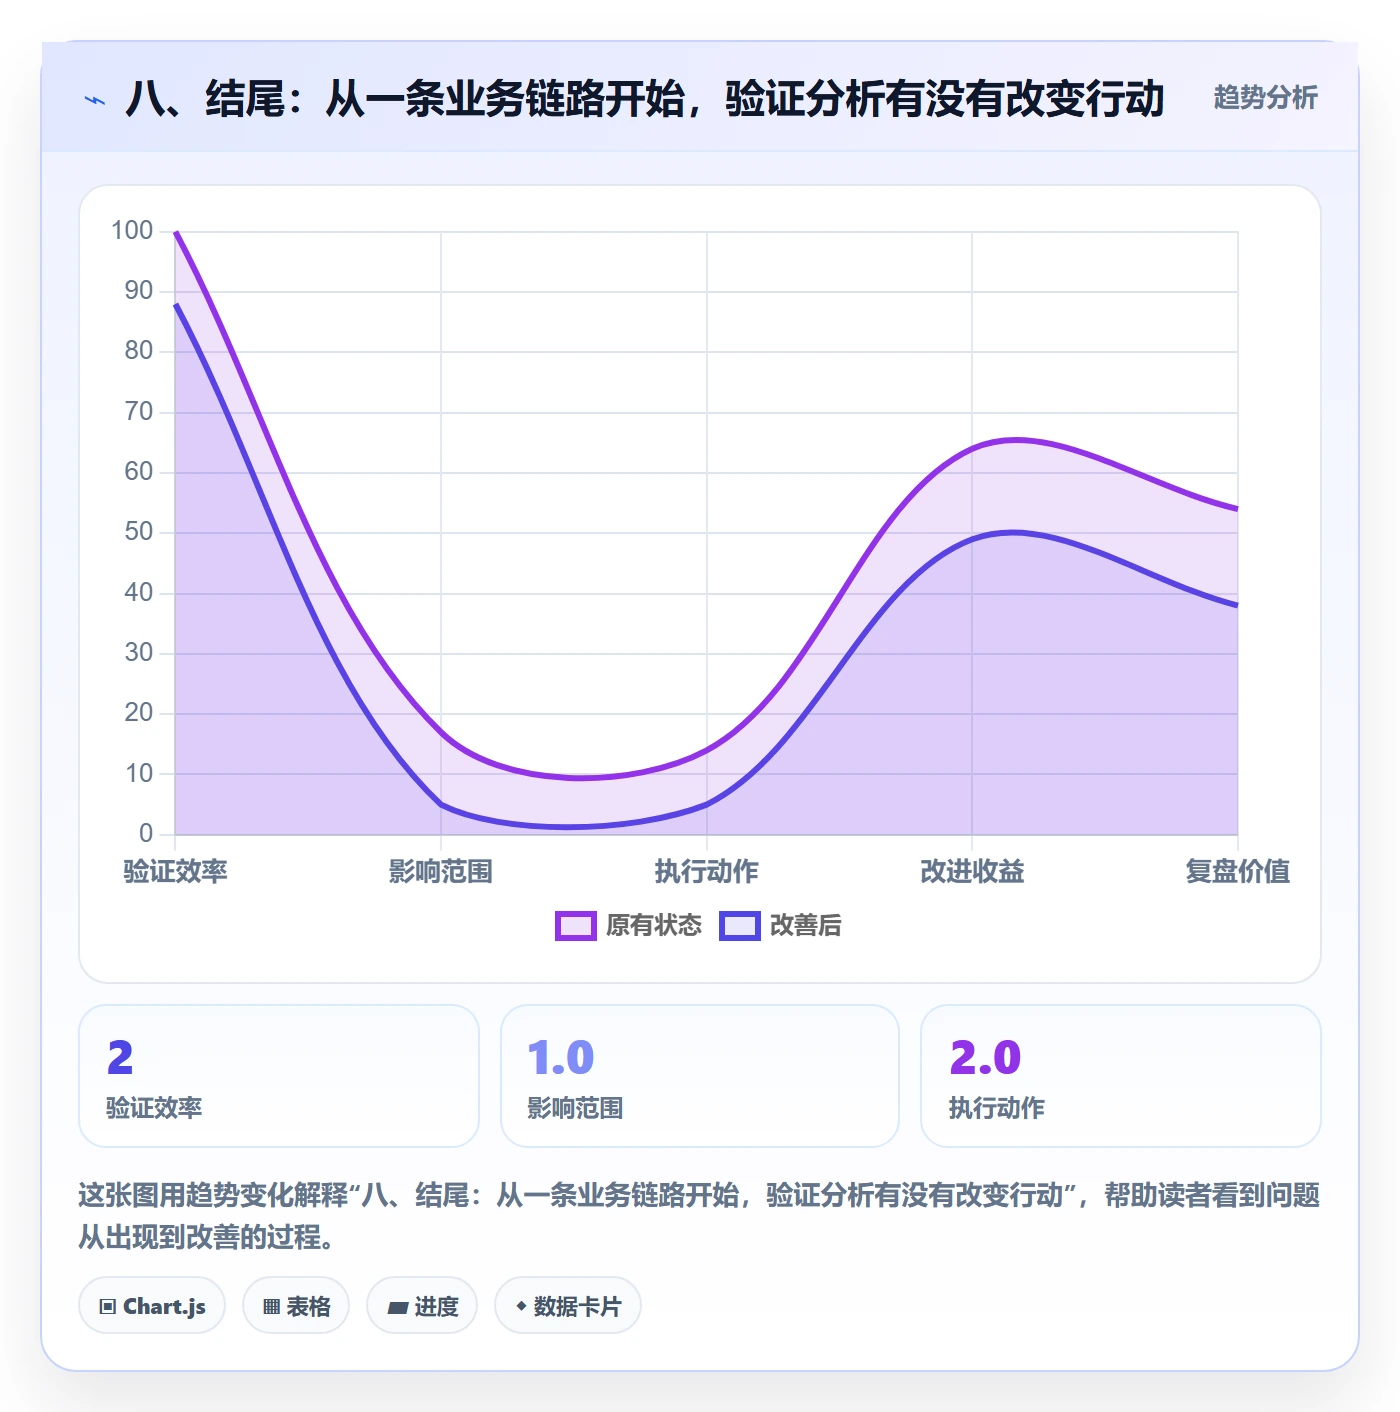The height and width of the screenshot is (1412, 1400).
Task: Select the 进度 tag chip
Action: click(422, 1306)
